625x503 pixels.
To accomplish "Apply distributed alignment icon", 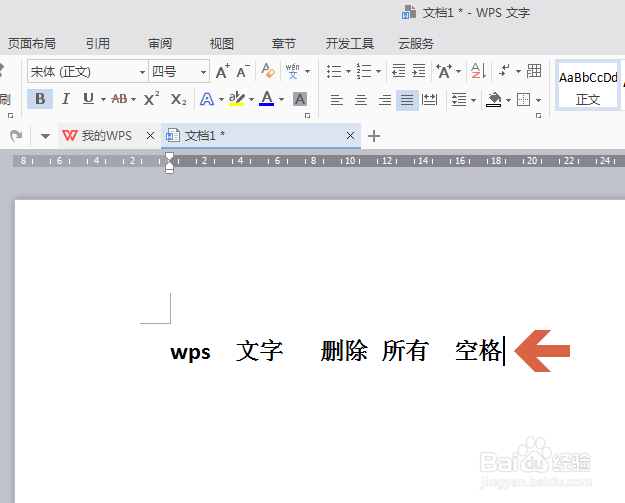I will pyautogui.click(x=430, y=100).
